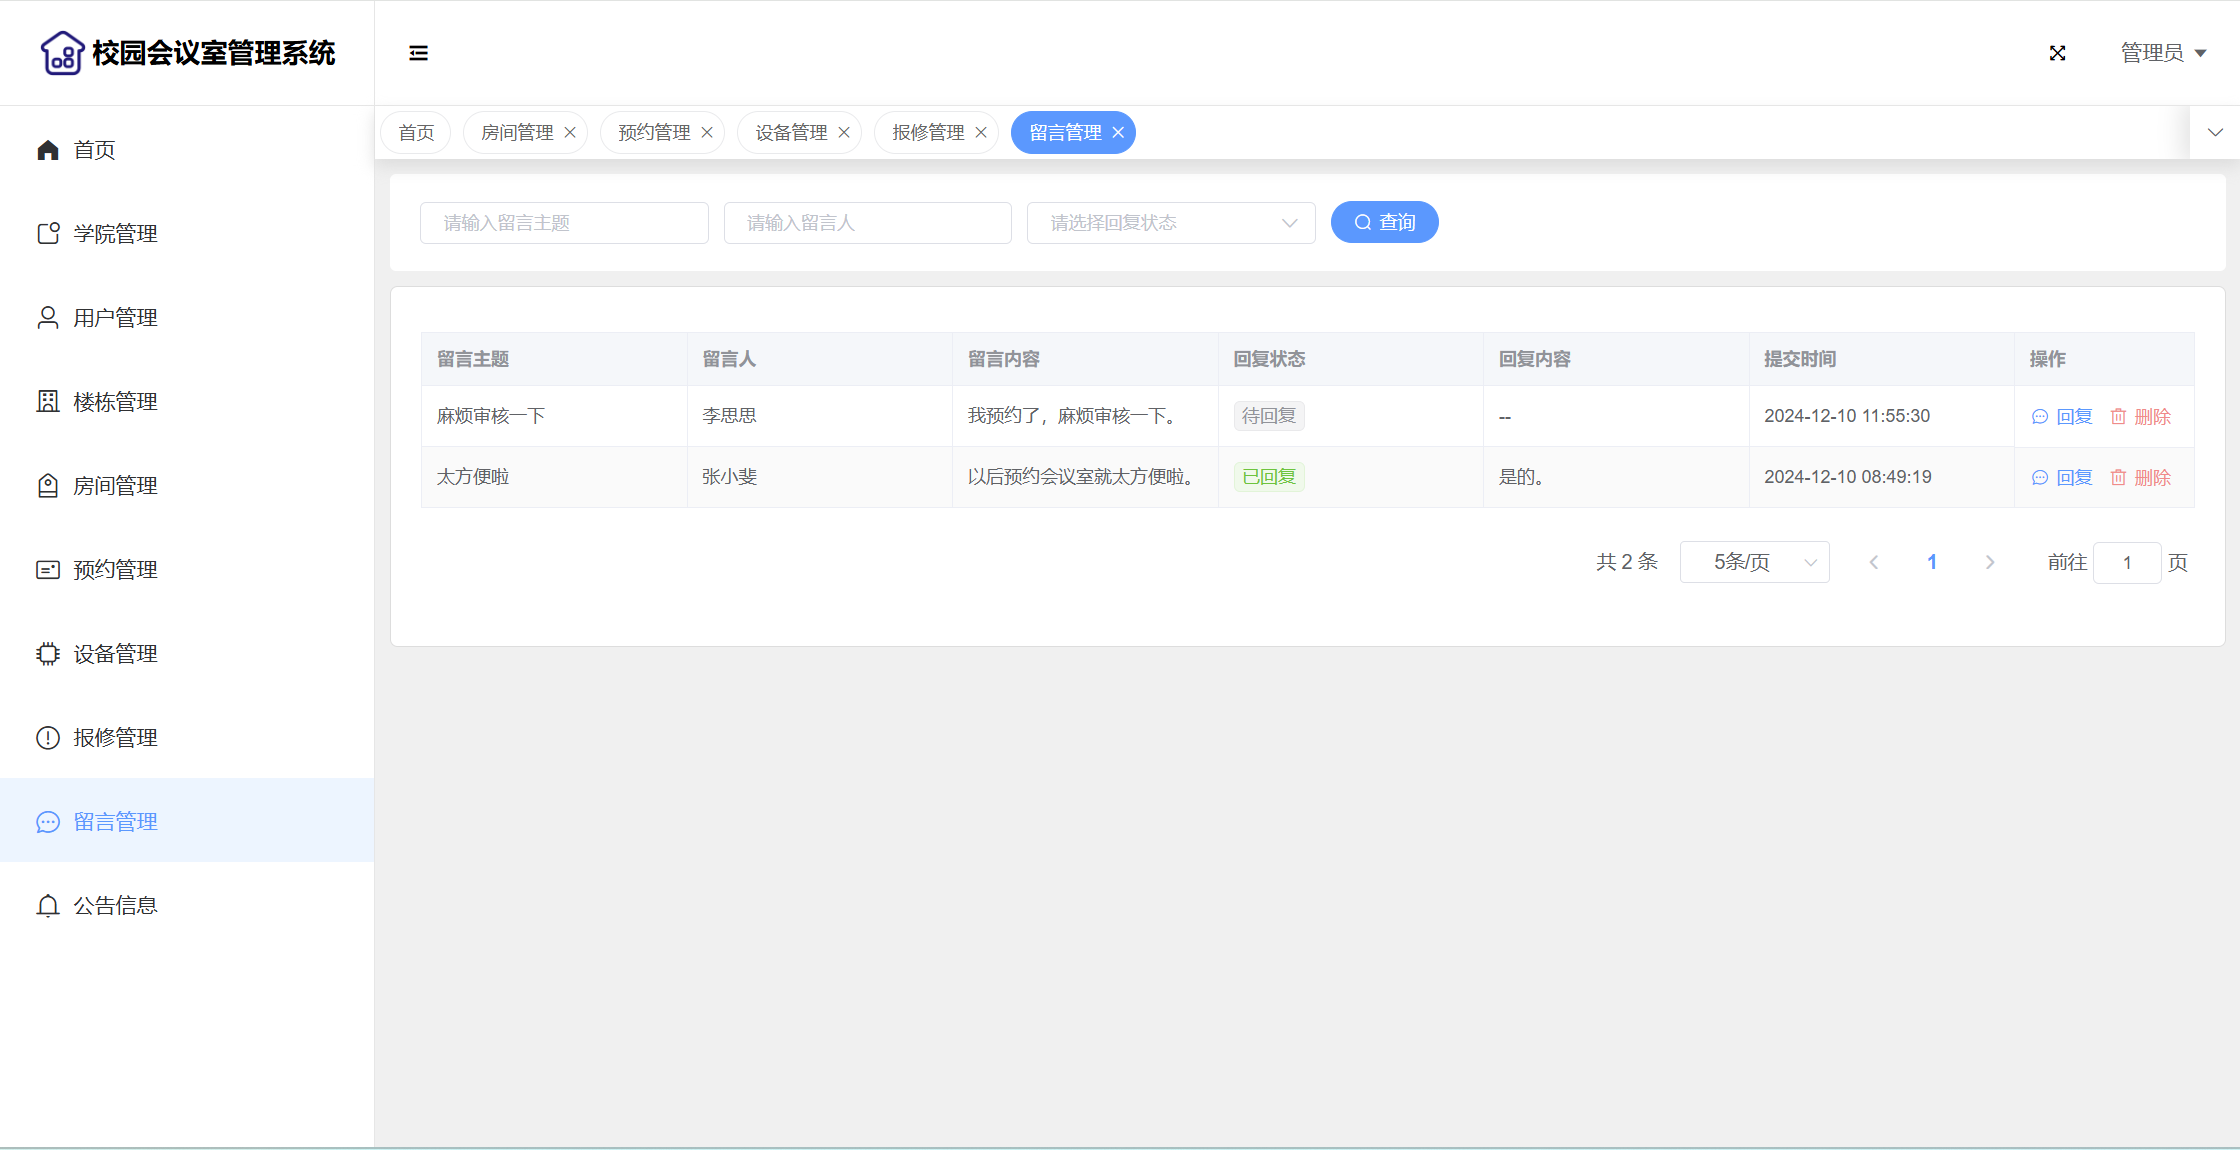Open 设备管理 in the sidebar
The image size is (2240, 1150).
click(115, 654)
